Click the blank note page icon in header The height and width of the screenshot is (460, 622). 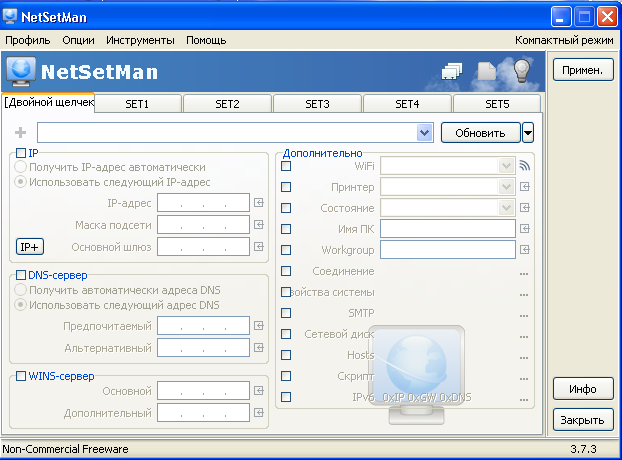[x=487, y=71]
